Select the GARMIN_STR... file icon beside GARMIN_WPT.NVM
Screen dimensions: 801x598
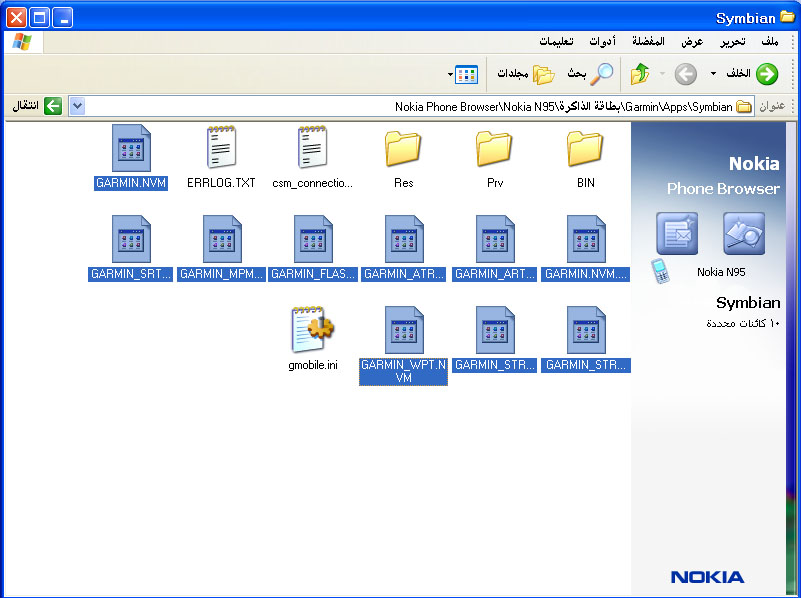(495, 330)
